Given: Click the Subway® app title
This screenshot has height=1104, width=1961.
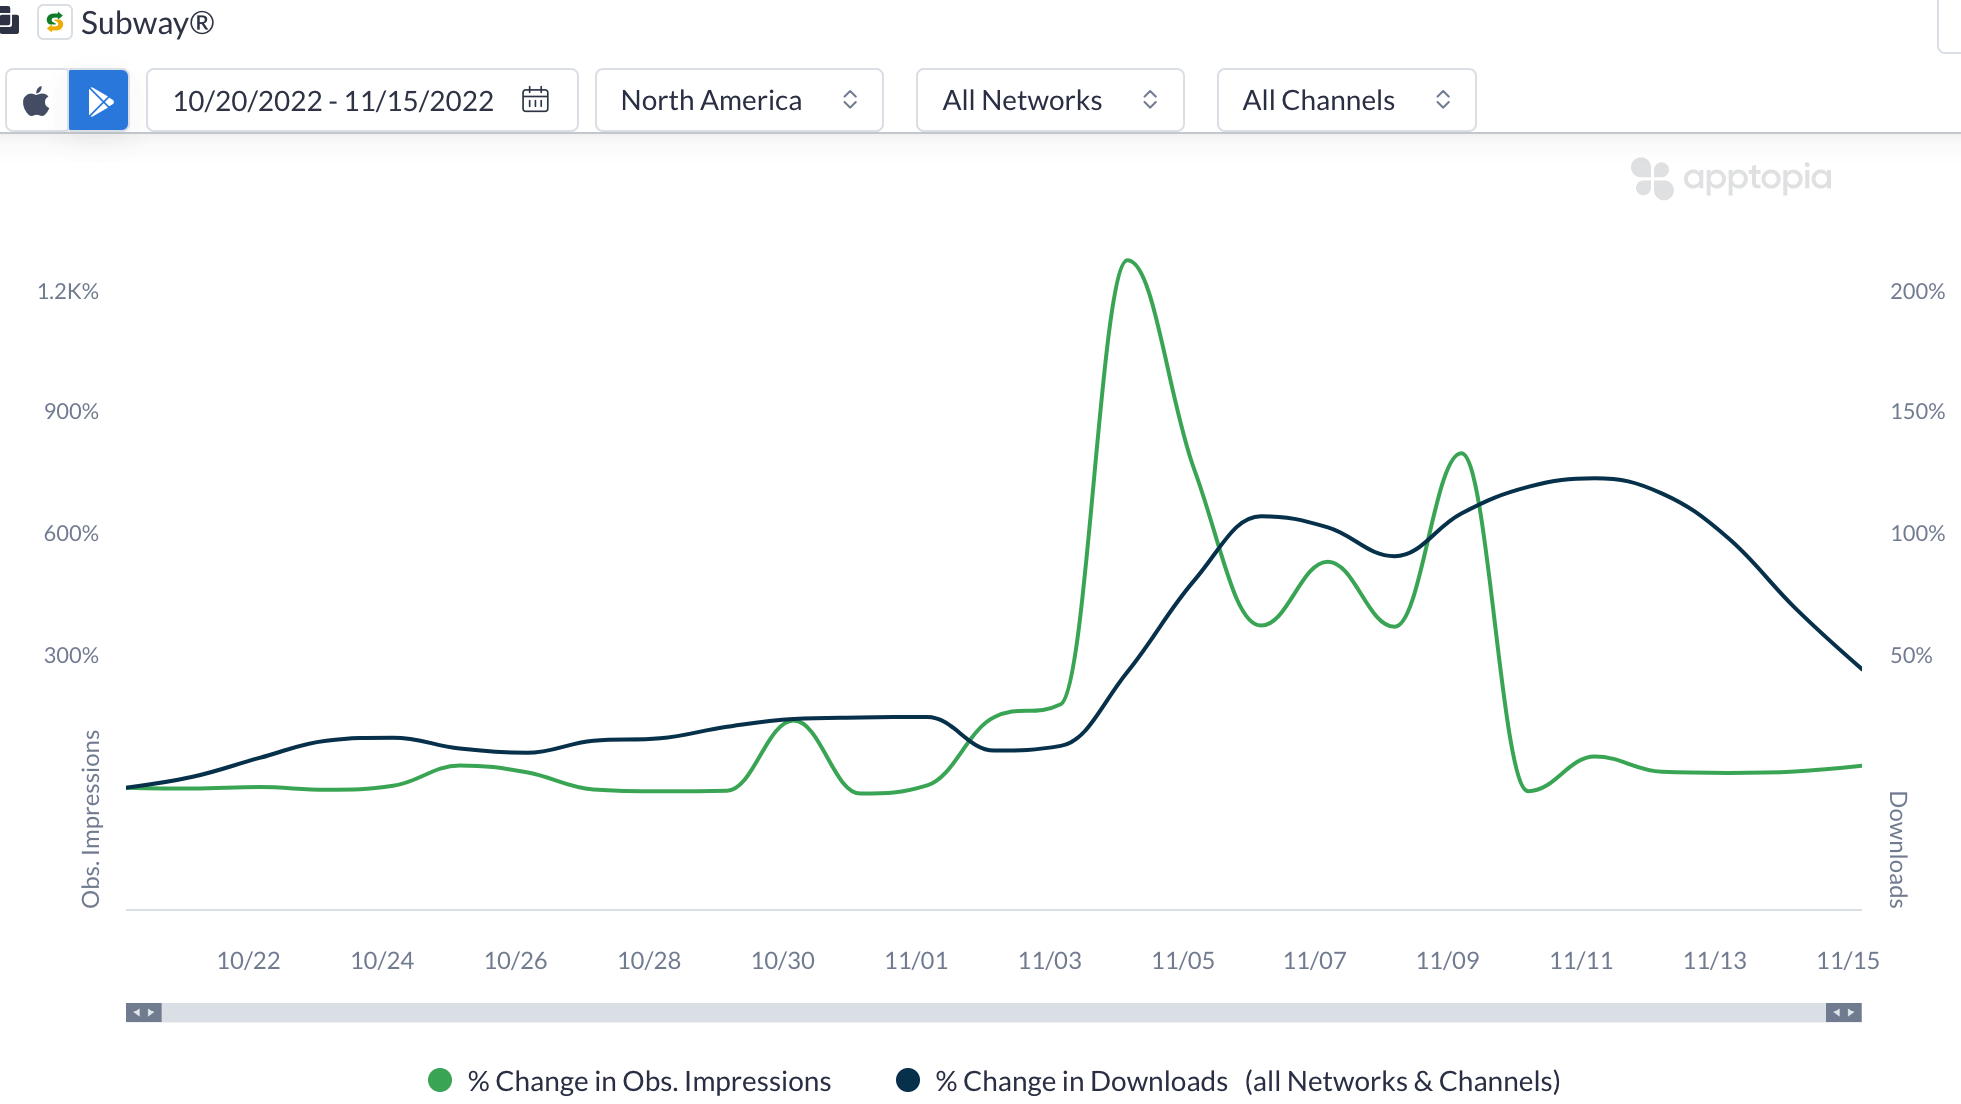Looking at the screenshot, I should (x=148, y=23).
